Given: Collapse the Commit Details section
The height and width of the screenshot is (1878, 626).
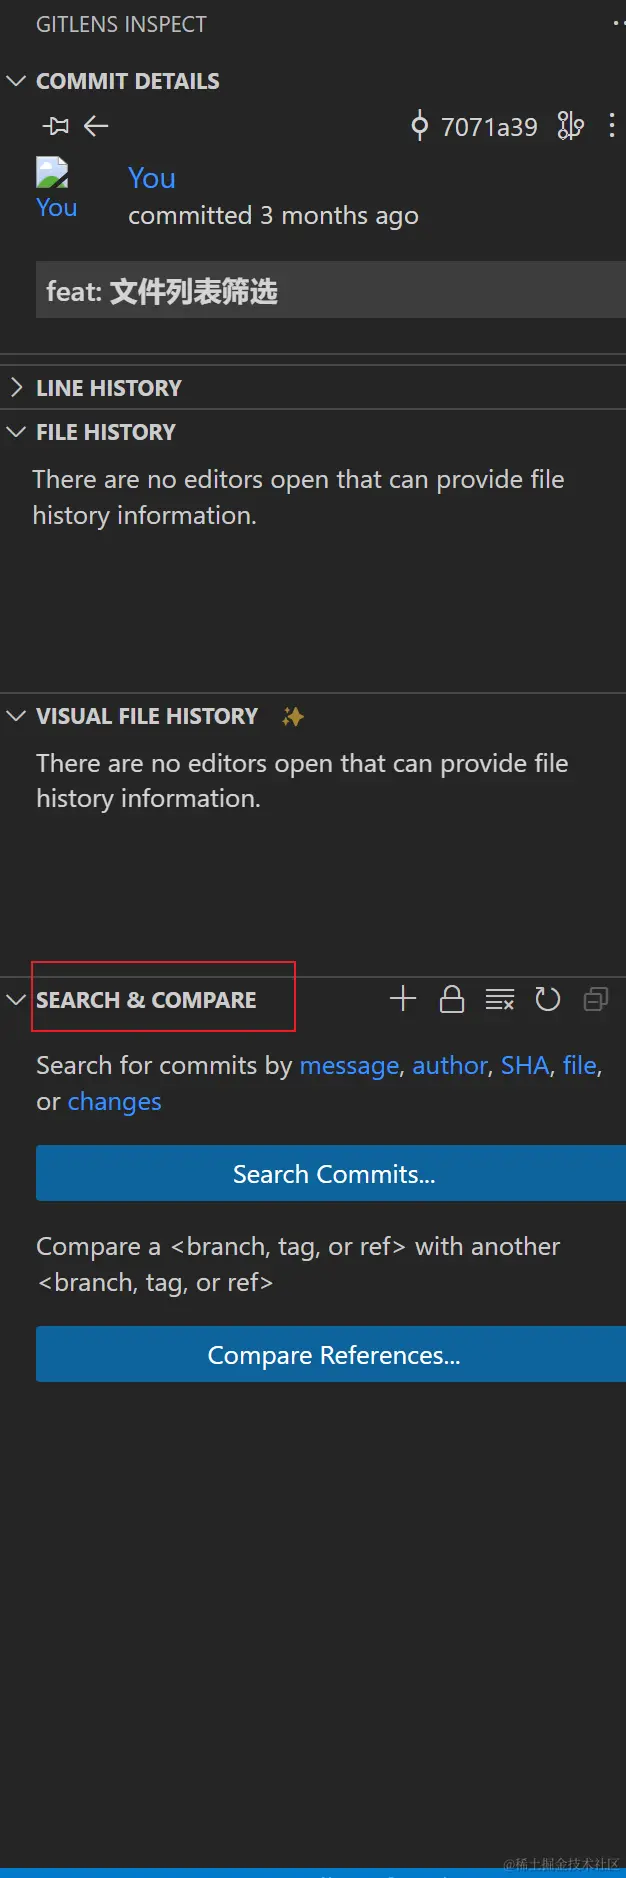Looking at the screenshot, I should pos(16,81).
